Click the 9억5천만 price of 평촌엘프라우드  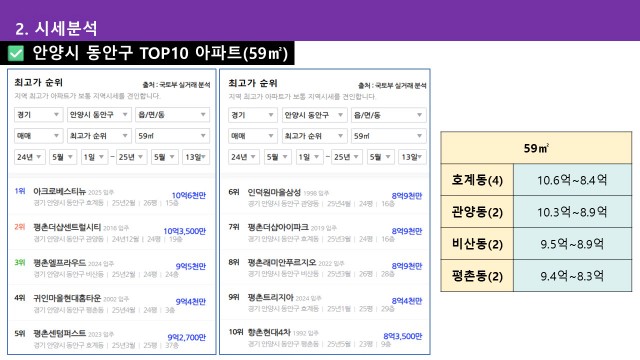point(191,267)
